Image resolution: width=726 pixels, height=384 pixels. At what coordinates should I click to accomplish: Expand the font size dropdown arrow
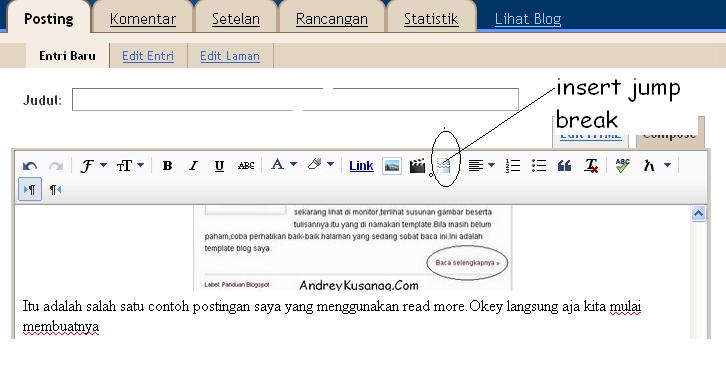(140, 165)
